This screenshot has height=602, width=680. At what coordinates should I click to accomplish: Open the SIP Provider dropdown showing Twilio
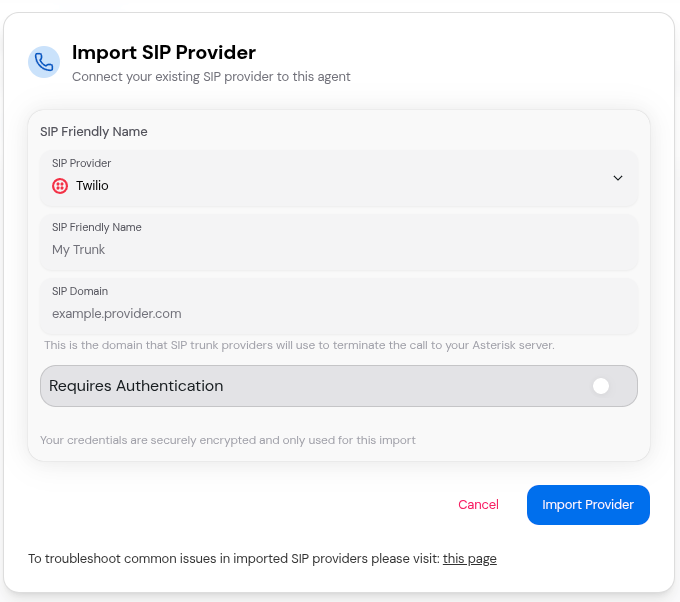coord(338,178)
